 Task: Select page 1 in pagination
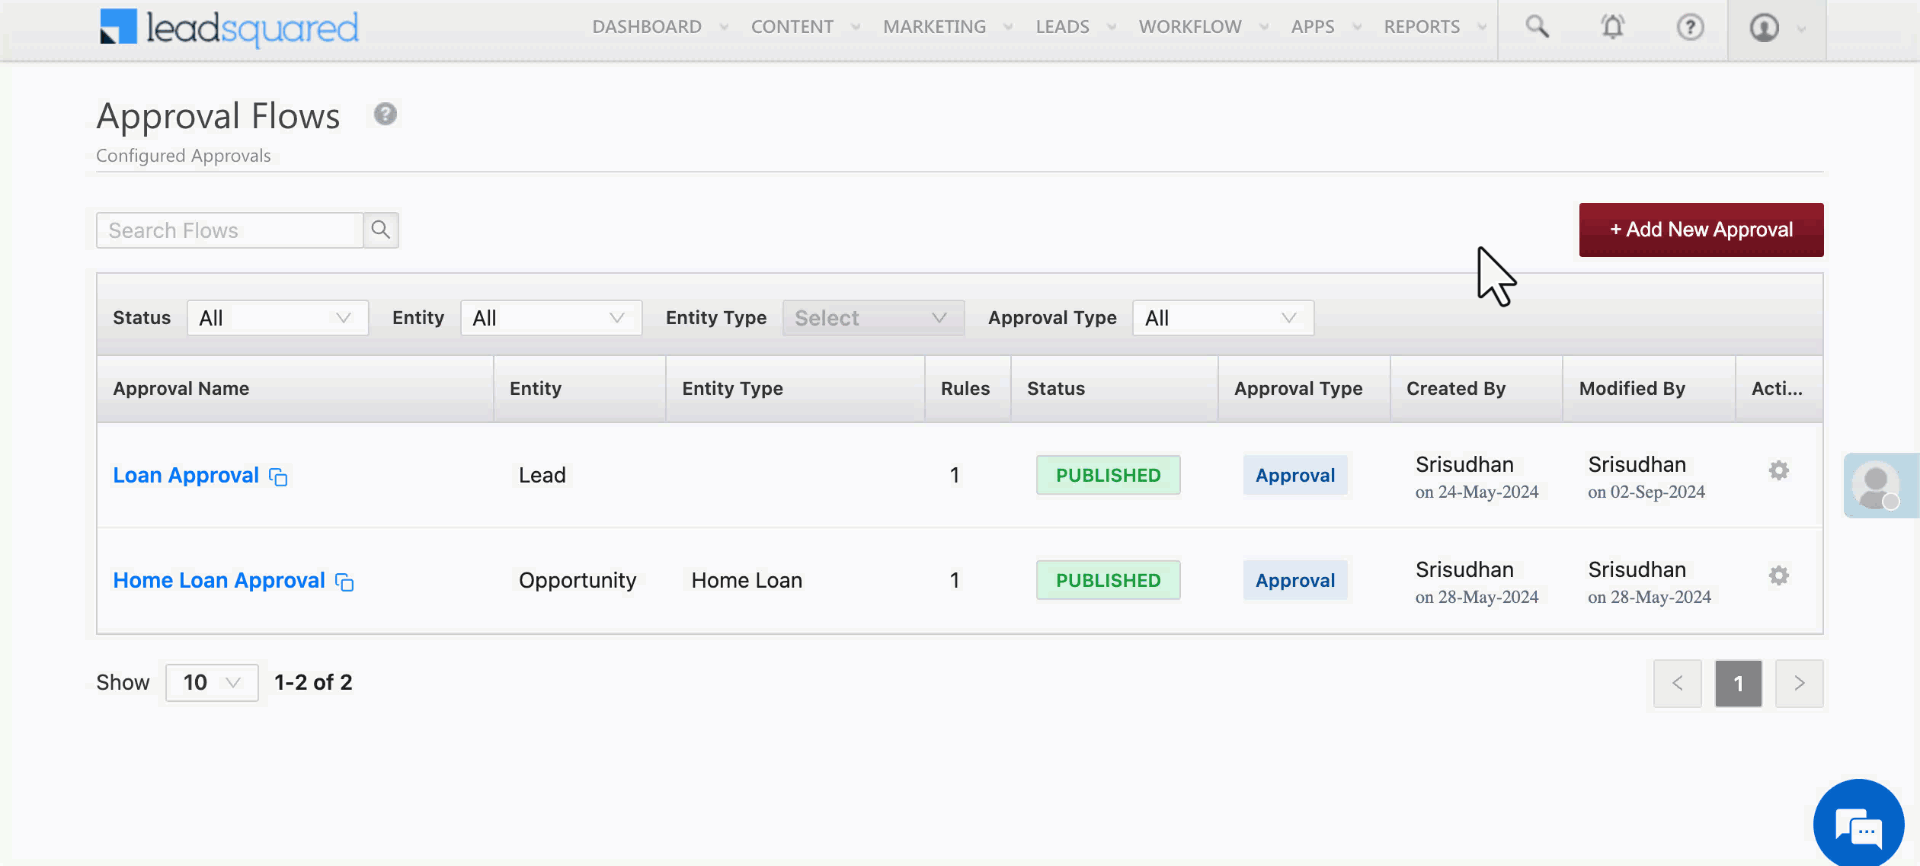(1738, 683)
